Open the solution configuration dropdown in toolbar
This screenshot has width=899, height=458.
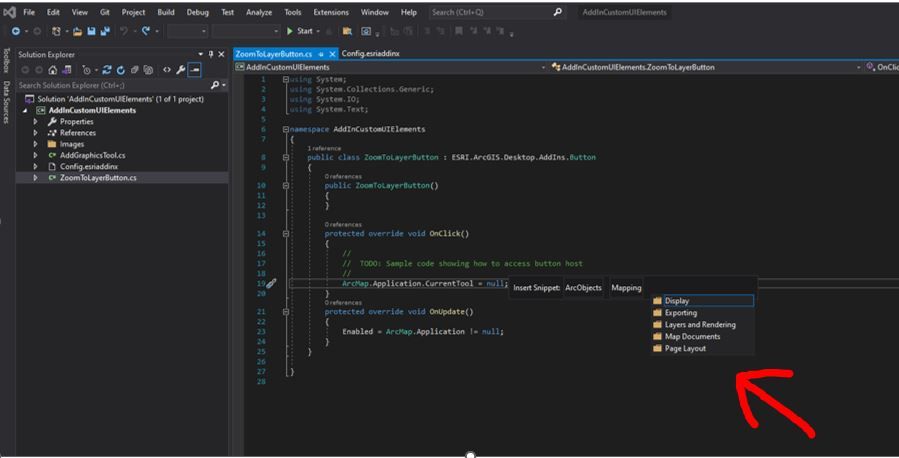point(187,31)
